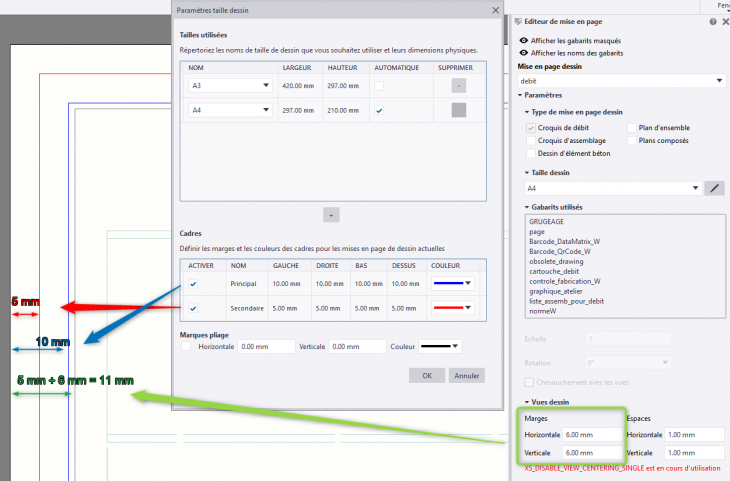Open the Rotation dropdown
This screenshot has height=481, width=730.
pos(628,363)
